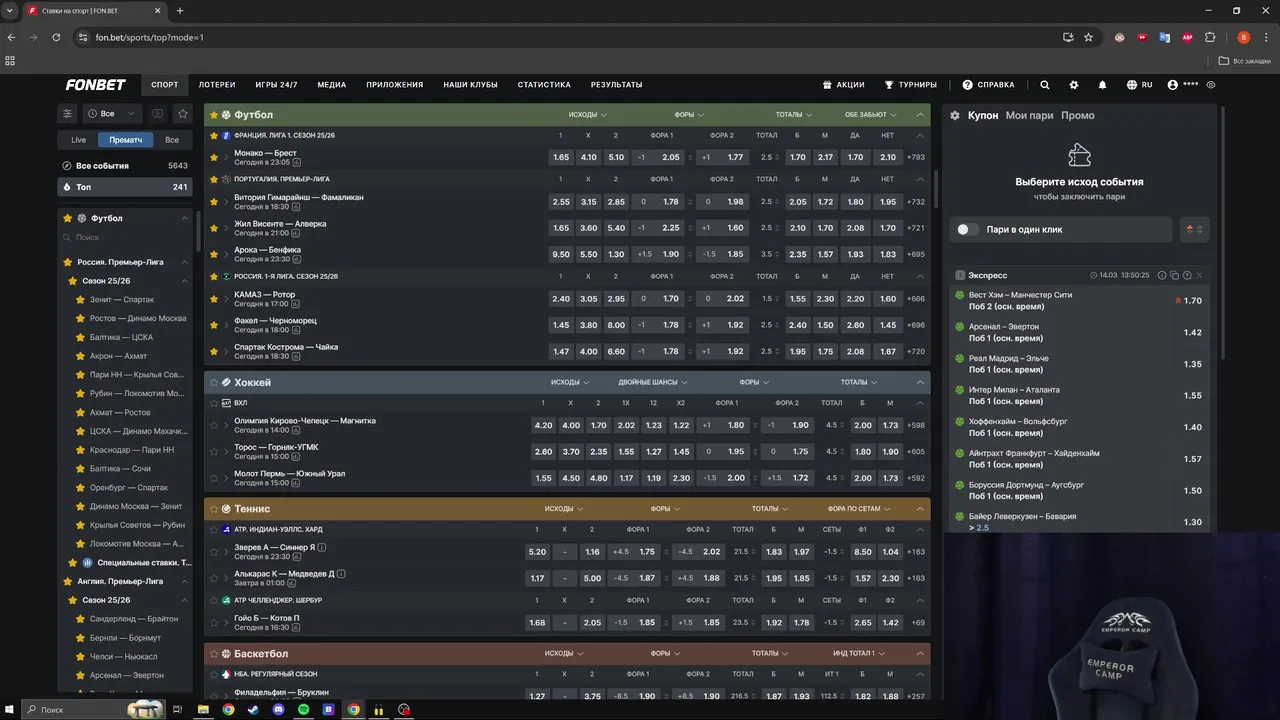Screen dimensions: 1280x720
Task: Switch to Live tab in sidebar
Action: (x=78, y=140)
